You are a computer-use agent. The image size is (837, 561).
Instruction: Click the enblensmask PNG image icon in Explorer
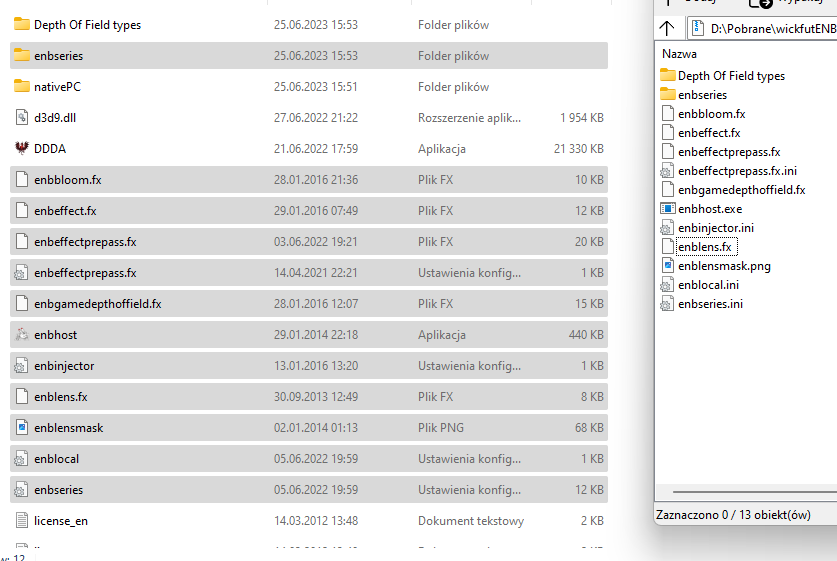pyautogui.click(x=21, y=428)
